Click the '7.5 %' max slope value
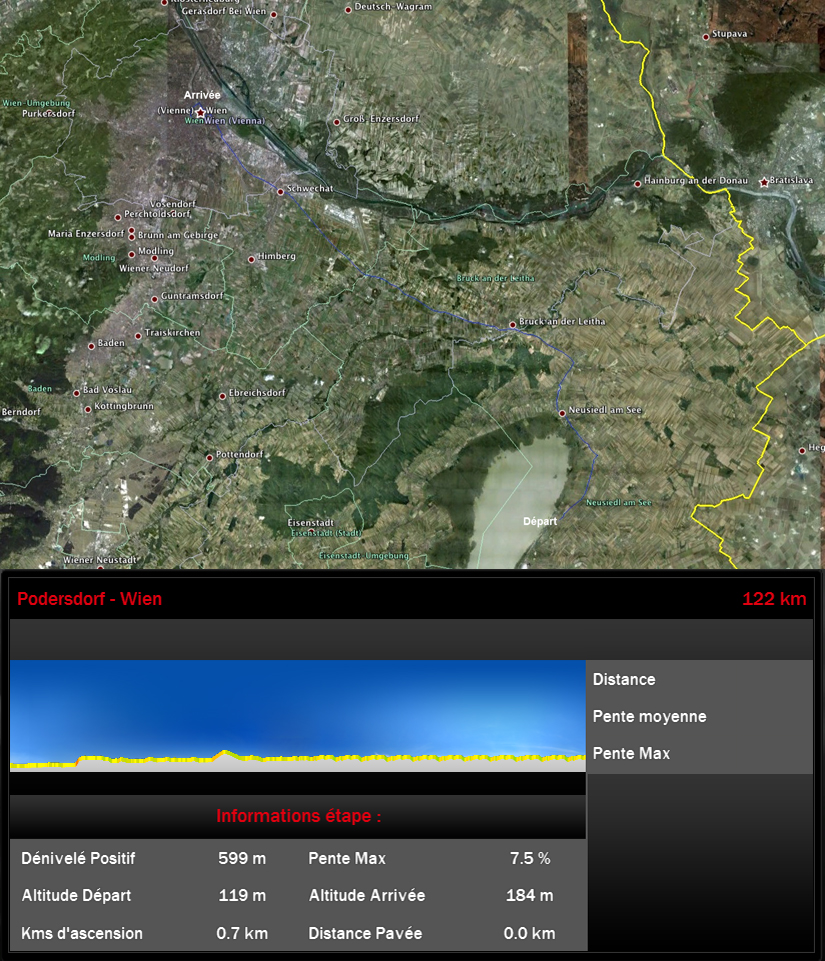Image resolution: width=825 pixels, height=961 pixels. click(530, 858)
